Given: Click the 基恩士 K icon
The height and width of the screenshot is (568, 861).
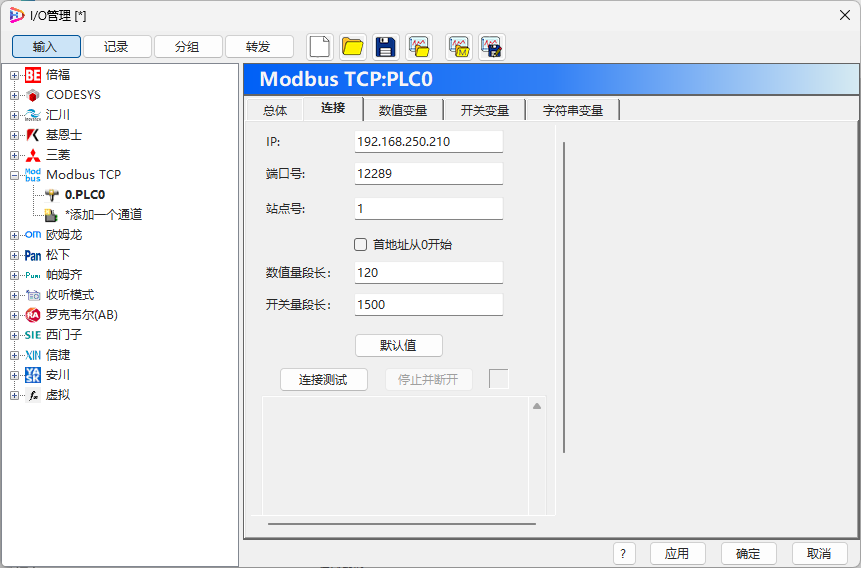Looking at the screenshot, I should pyautogui.click(x=33, y=135).
